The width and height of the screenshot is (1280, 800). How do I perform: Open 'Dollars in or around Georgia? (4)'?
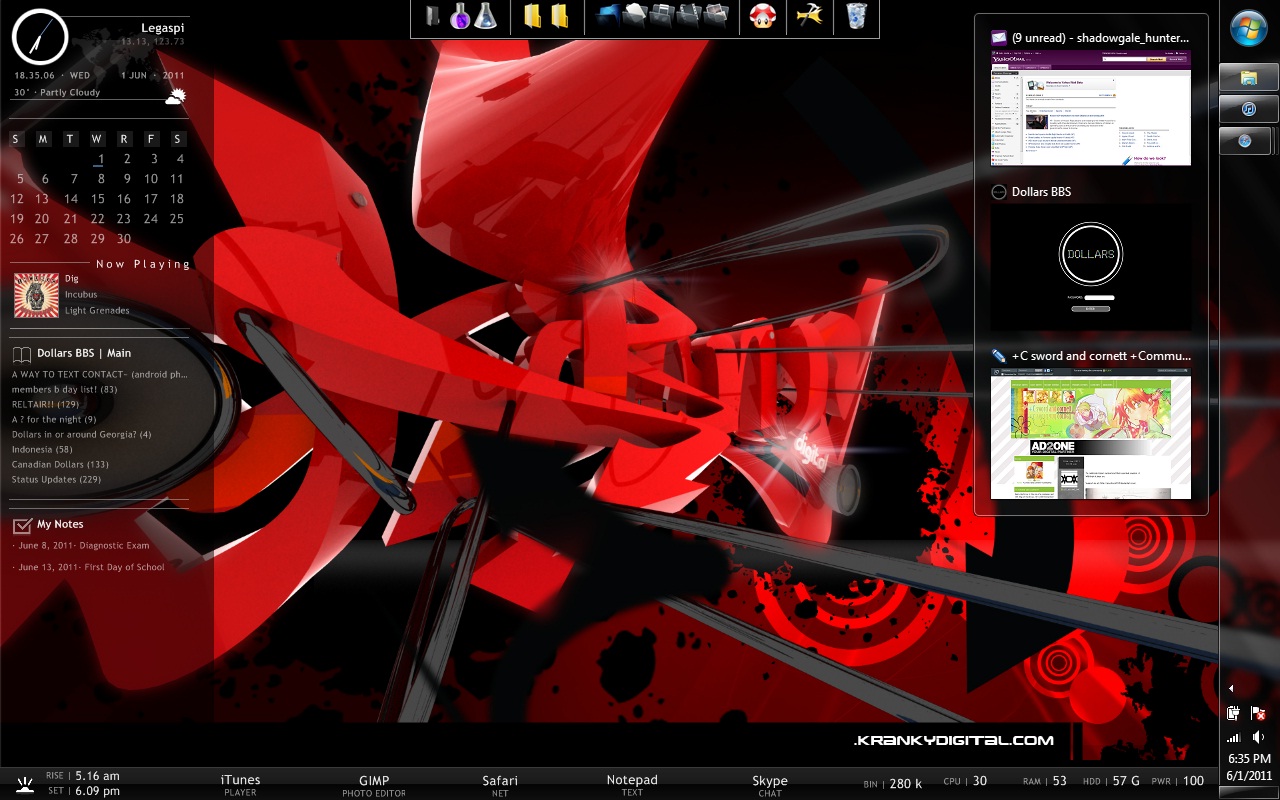(x=81, y=434)
